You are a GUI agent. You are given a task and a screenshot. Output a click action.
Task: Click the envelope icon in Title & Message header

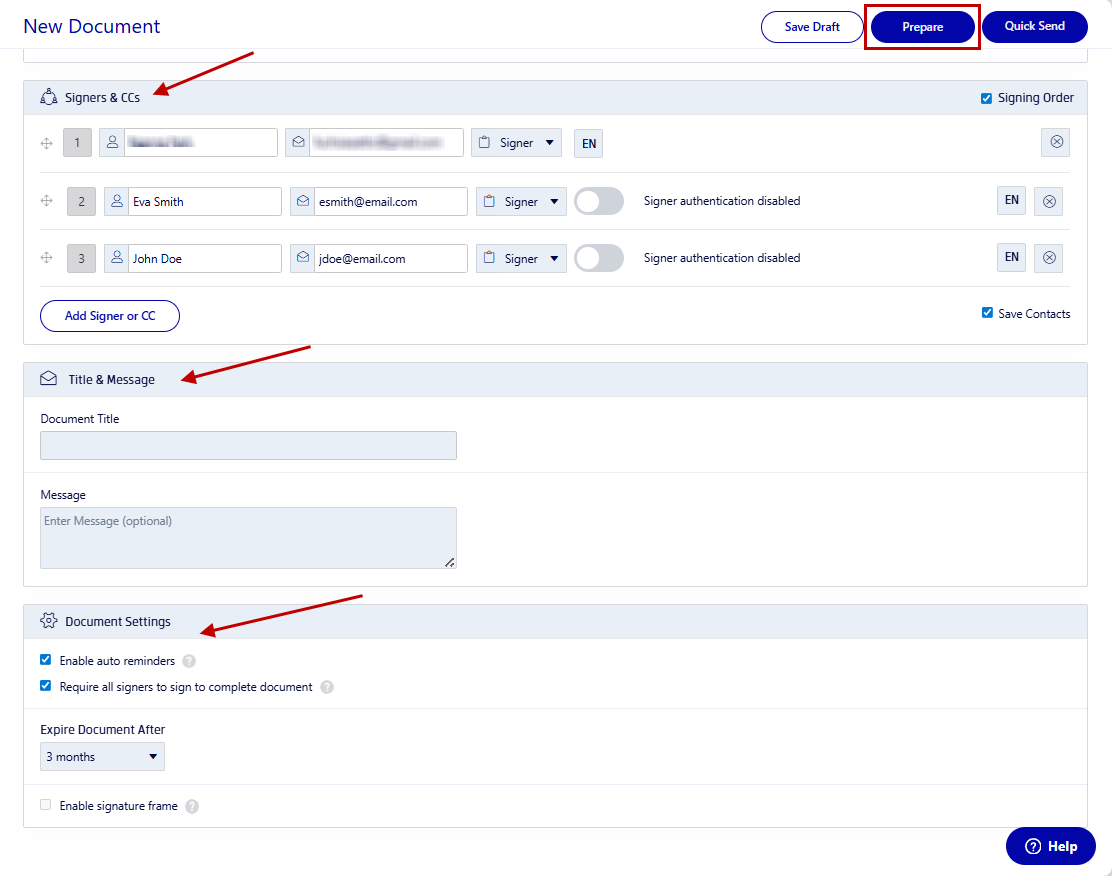pos(48,379)
